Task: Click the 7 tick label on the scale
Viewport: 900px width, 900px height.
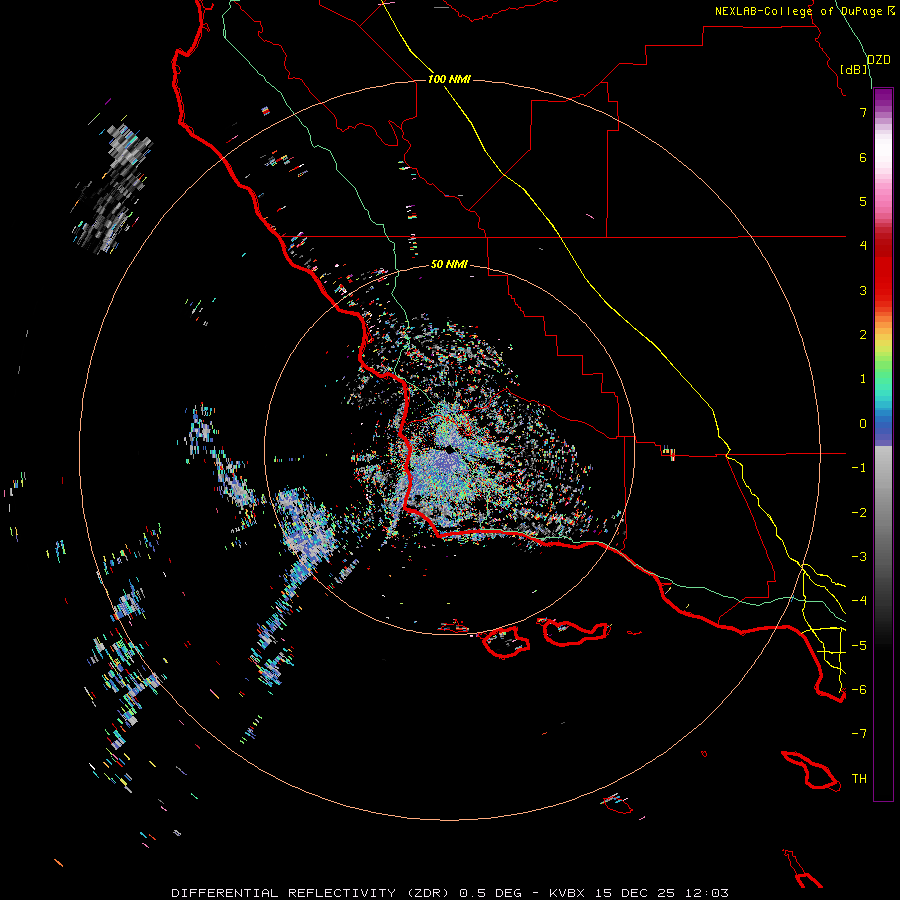Action: [x=863, y=112]
